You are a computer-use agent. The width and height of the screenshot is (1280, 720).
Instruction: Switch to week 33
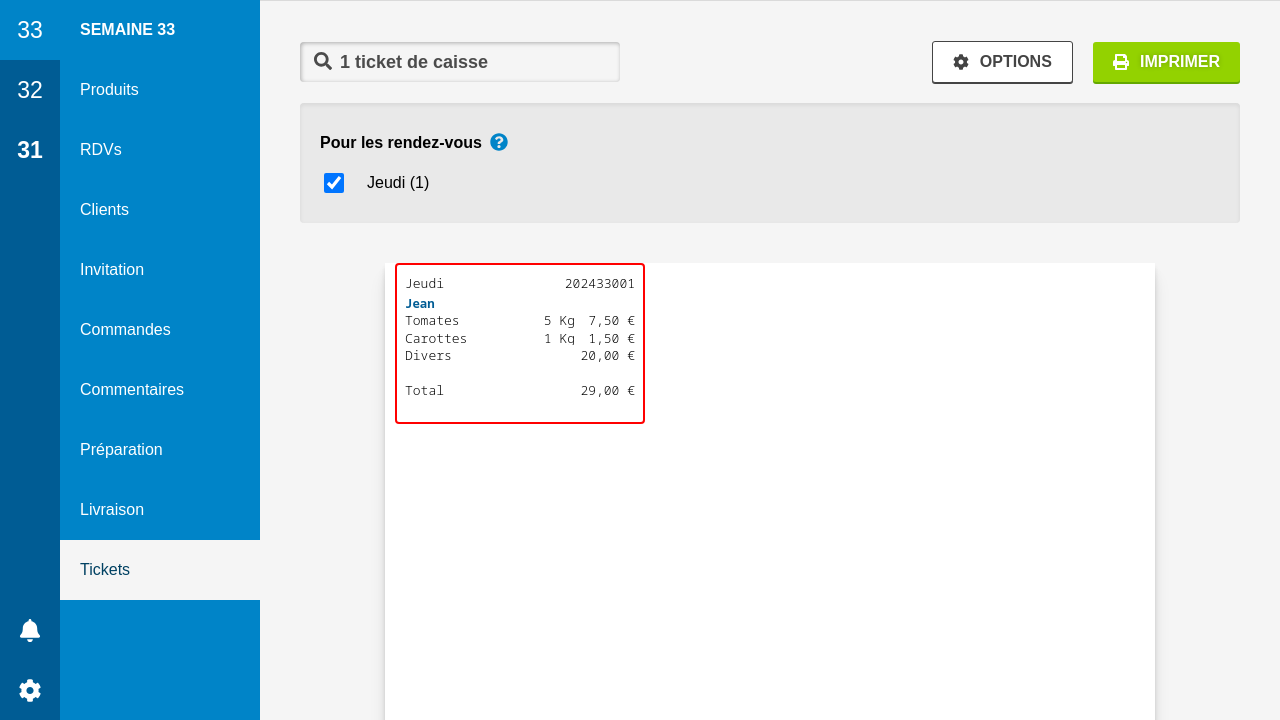click(x=30, y=30)
